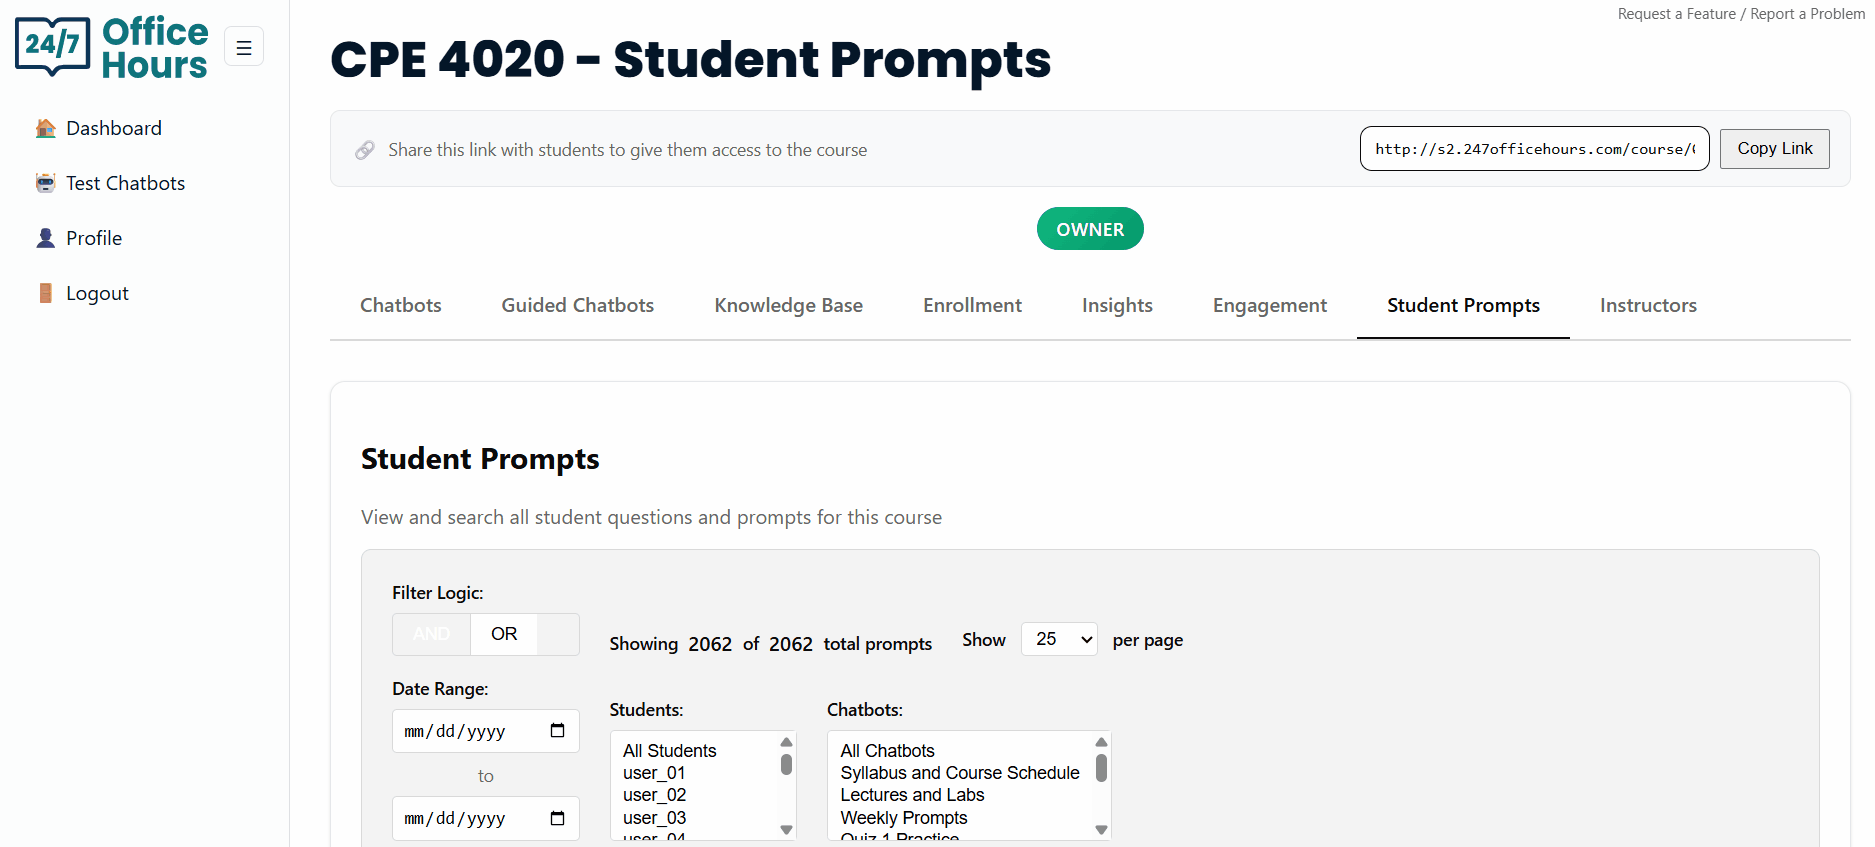Select user_02 in Students list

click(654, 795)
